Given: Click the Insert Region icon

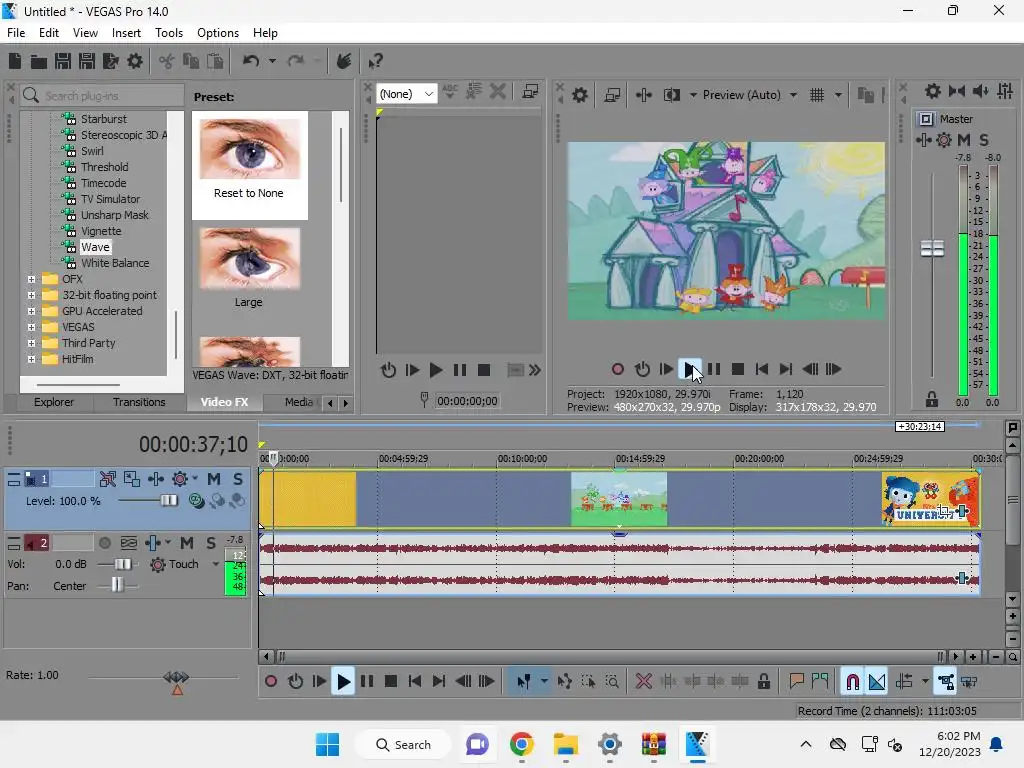Looking at the screenshot, I should click(x=820, y=682).
